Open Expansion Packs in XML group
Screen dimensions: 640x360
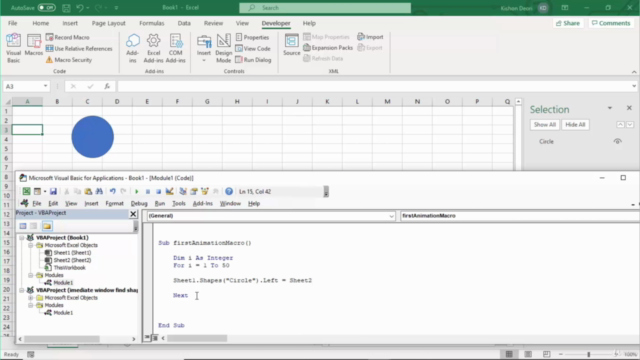coord(328,48)
